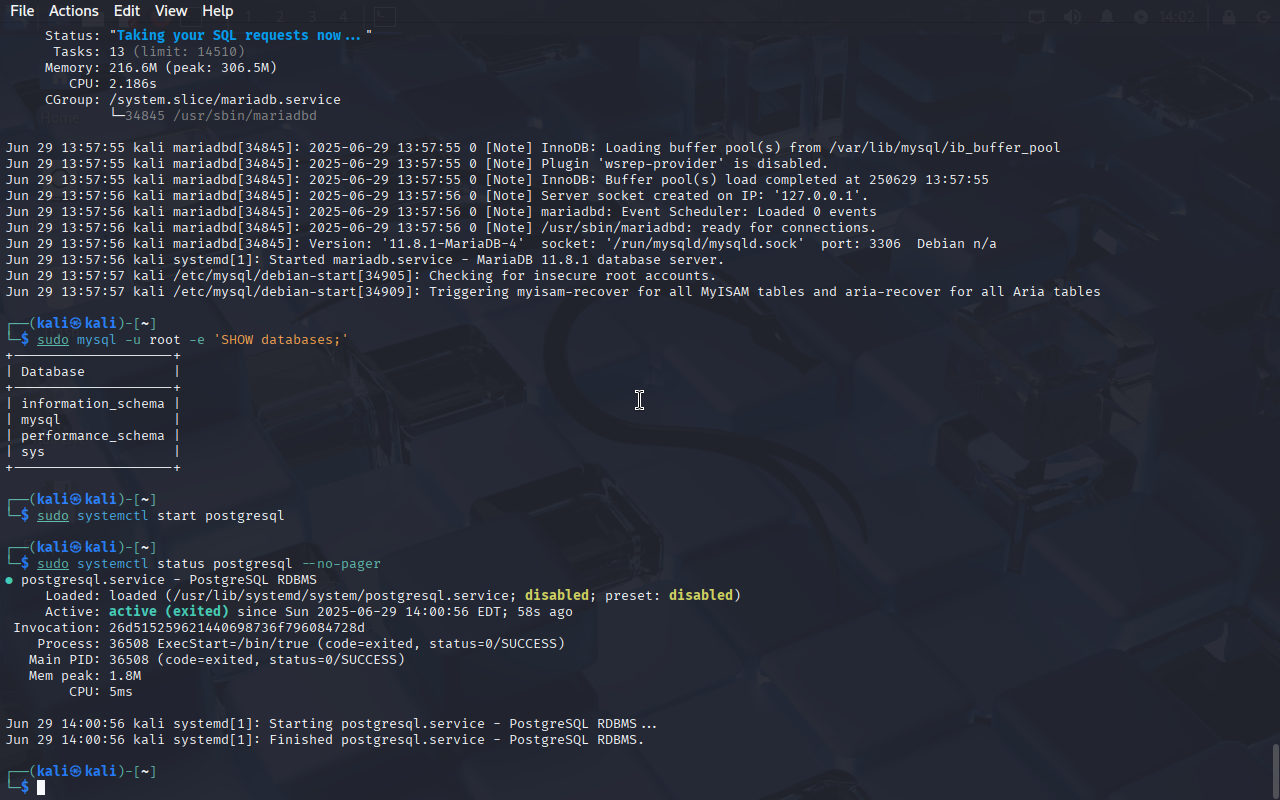This screenshot has height=800, width=1280.
Task: Click the Version '11.8.1-MariaDB-4' log line
Action: 501,243
